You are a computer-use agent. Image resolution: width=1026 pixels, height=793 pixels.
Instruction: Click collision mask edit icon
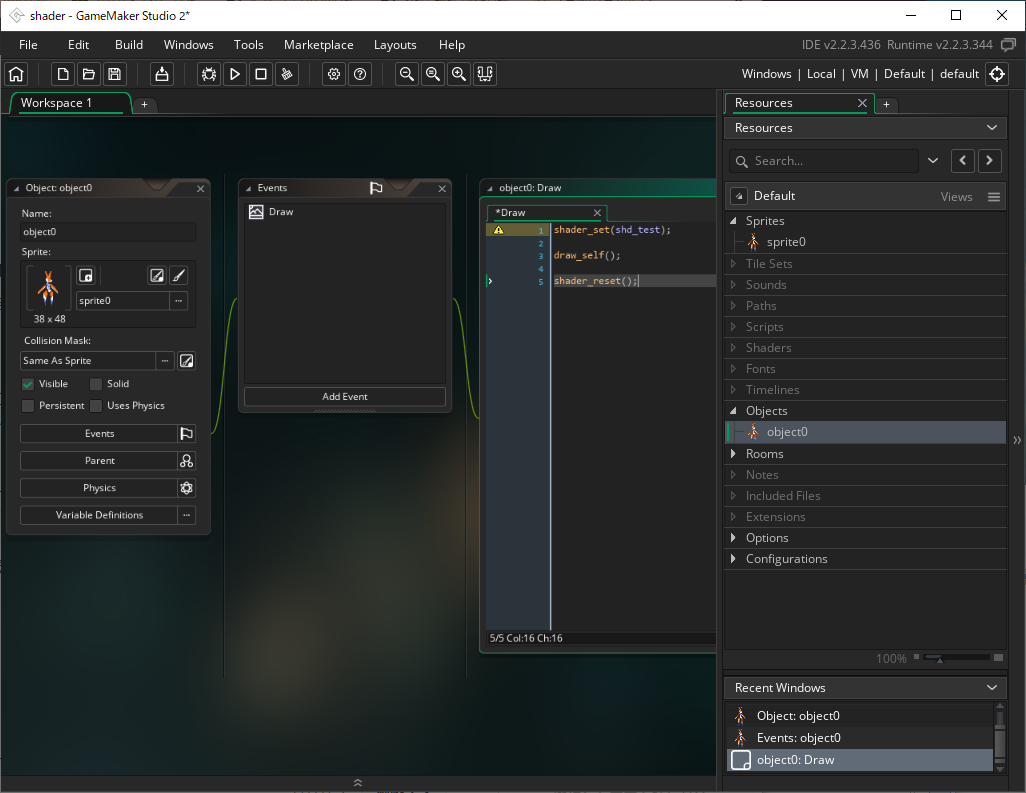pos(186,361)
